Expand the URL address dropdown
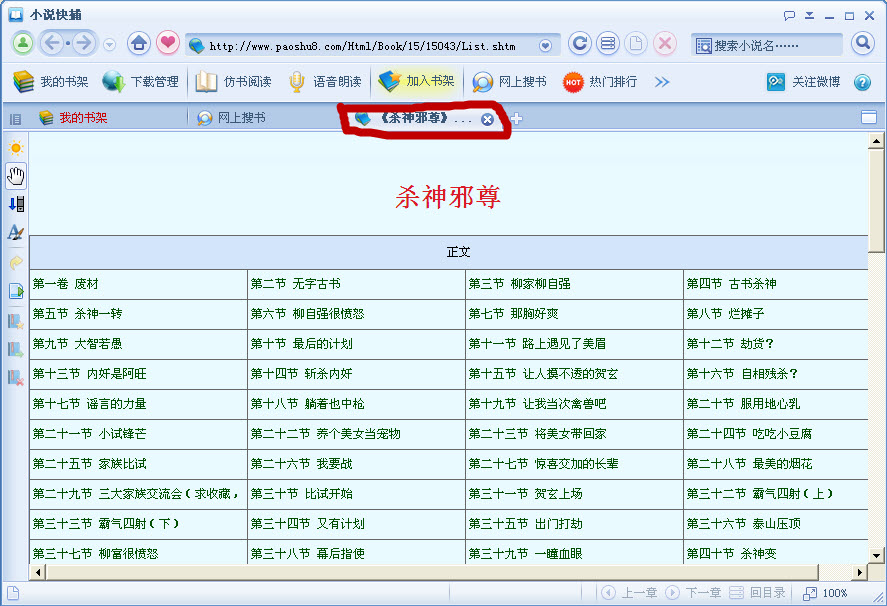This screenshot has height=606, width=887. coord(545,45)
